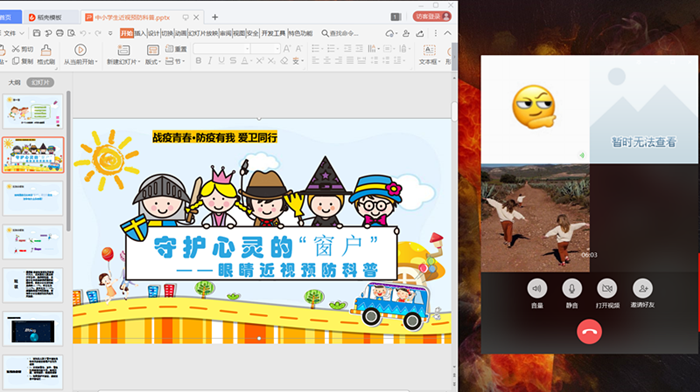Click the Cut (剪切) scissors icon

coord(16,49)
